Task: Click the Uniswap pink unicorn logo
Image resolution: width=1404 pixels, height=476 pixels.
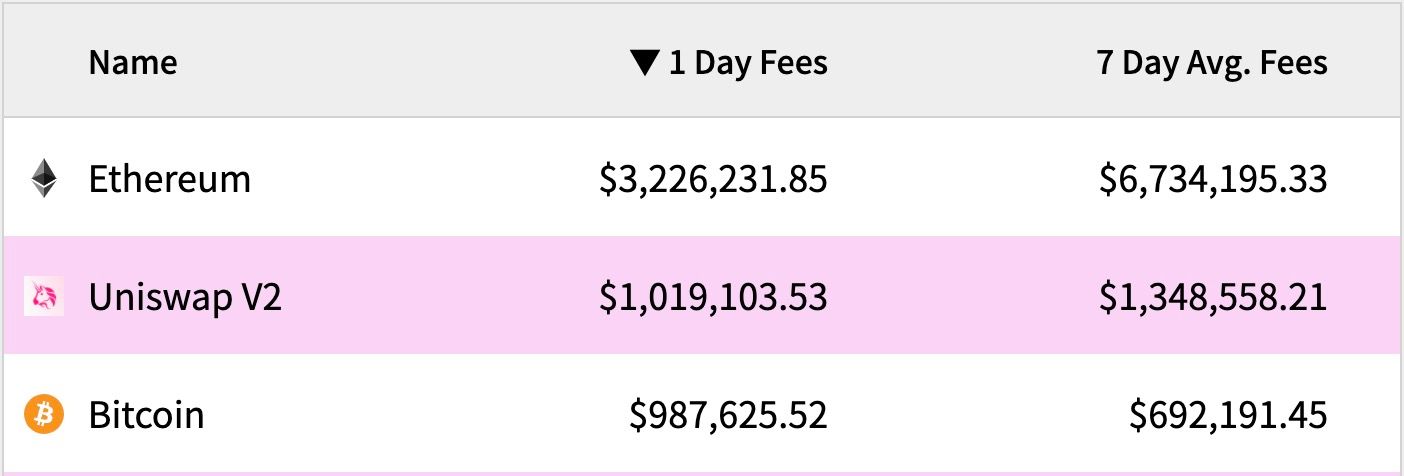Action: tap(44, 297)
